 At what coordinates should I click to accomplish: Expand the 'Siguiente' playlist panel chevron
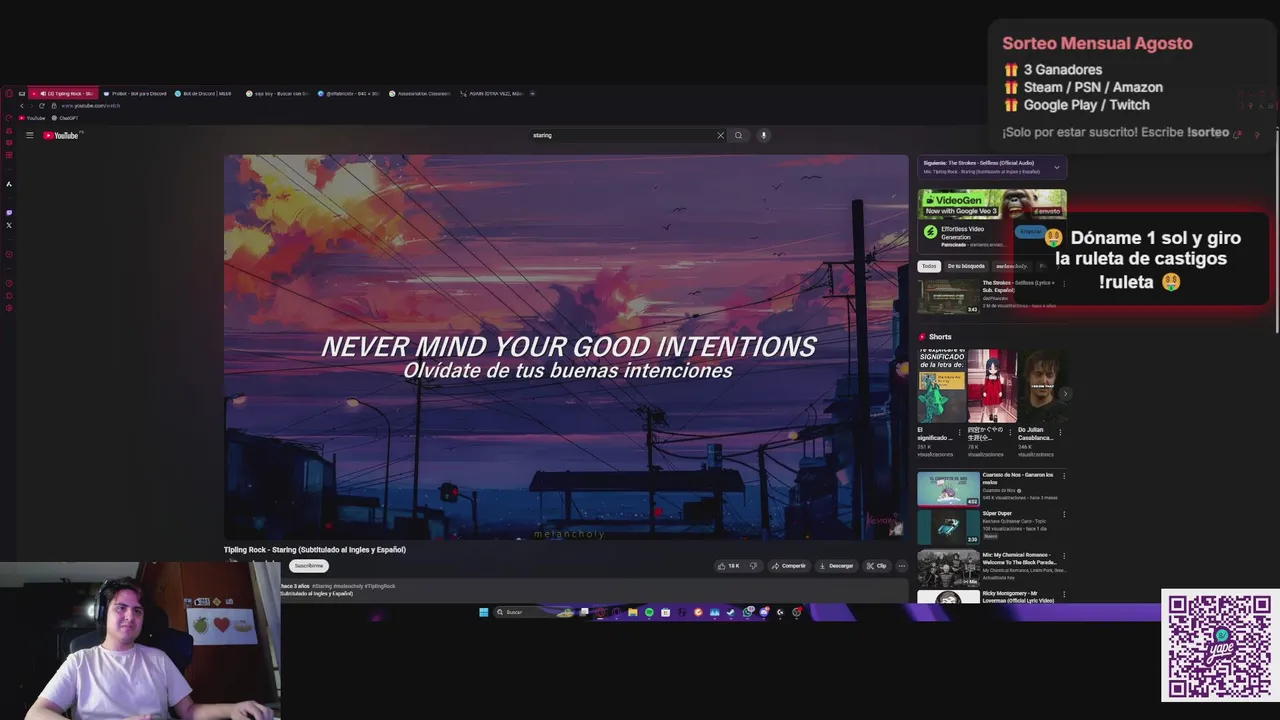pos(1056,167)
